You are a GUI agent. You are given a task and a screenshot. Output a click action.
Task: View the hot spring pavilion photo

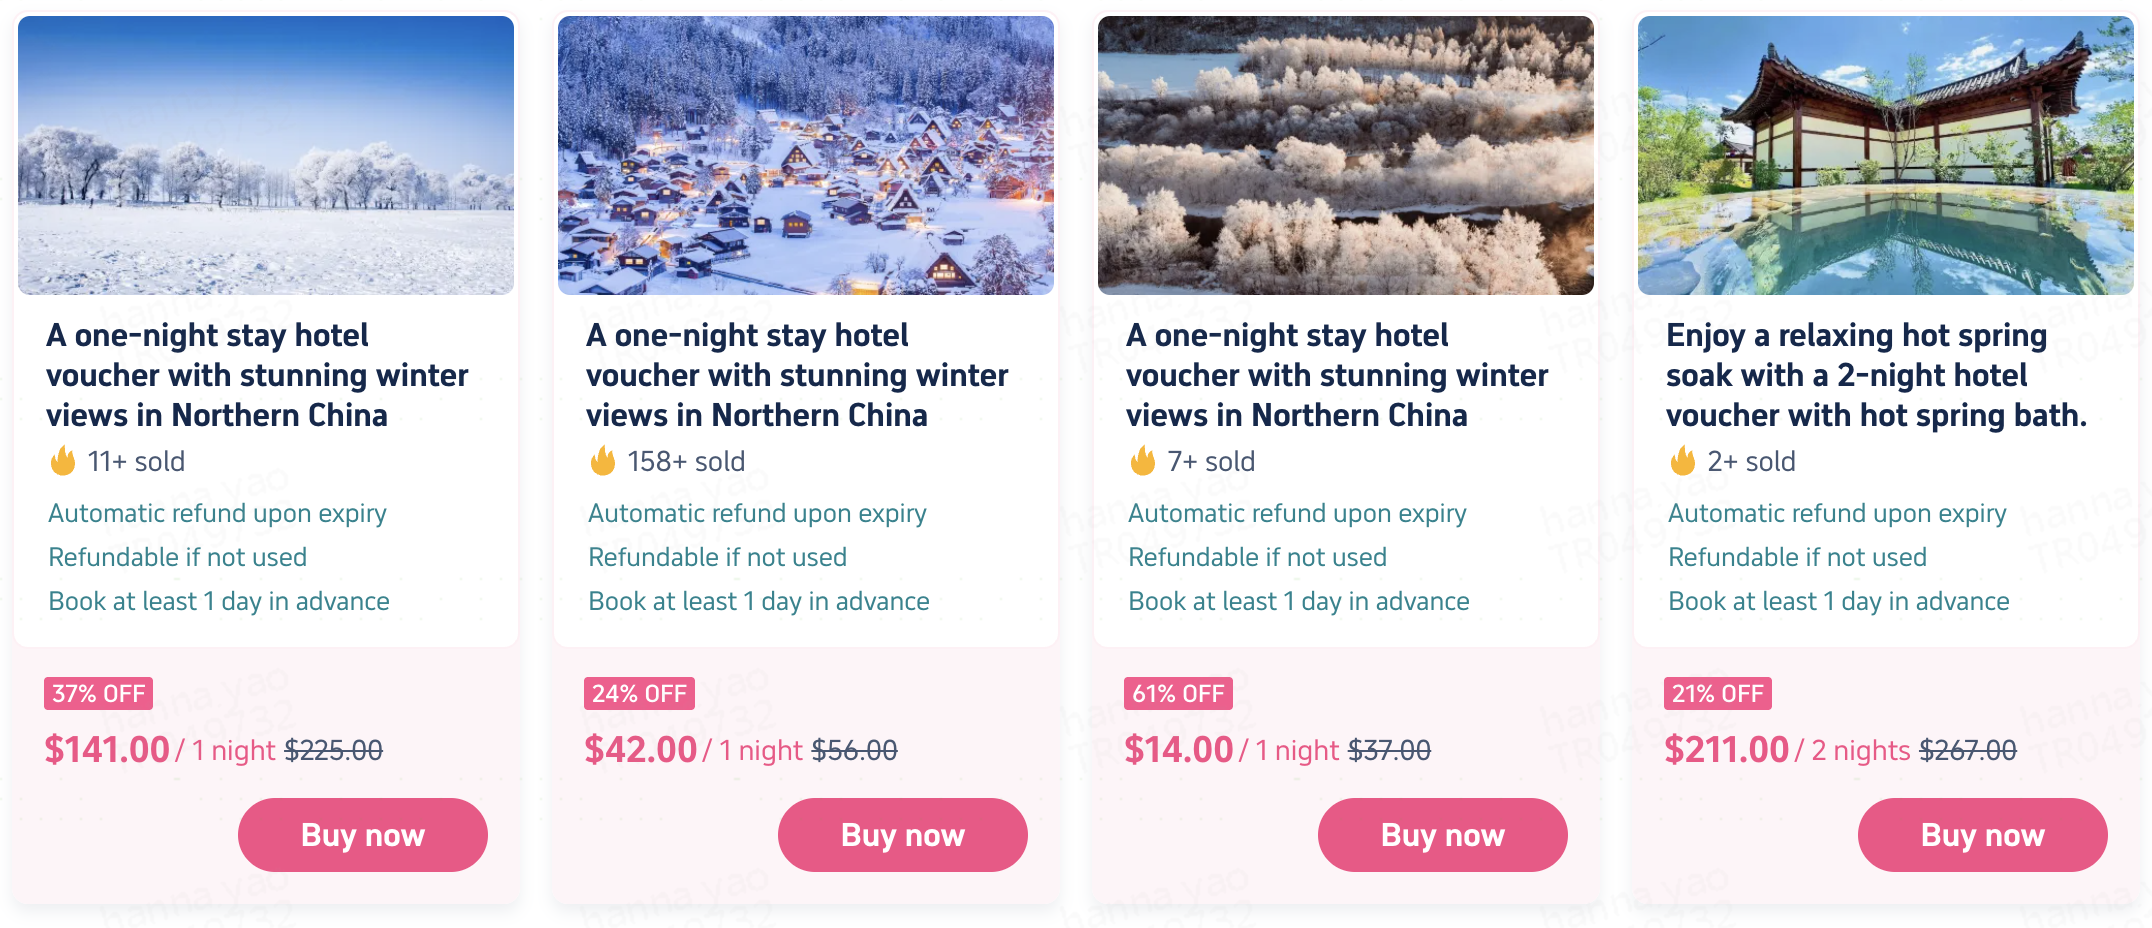point(1886,155)
